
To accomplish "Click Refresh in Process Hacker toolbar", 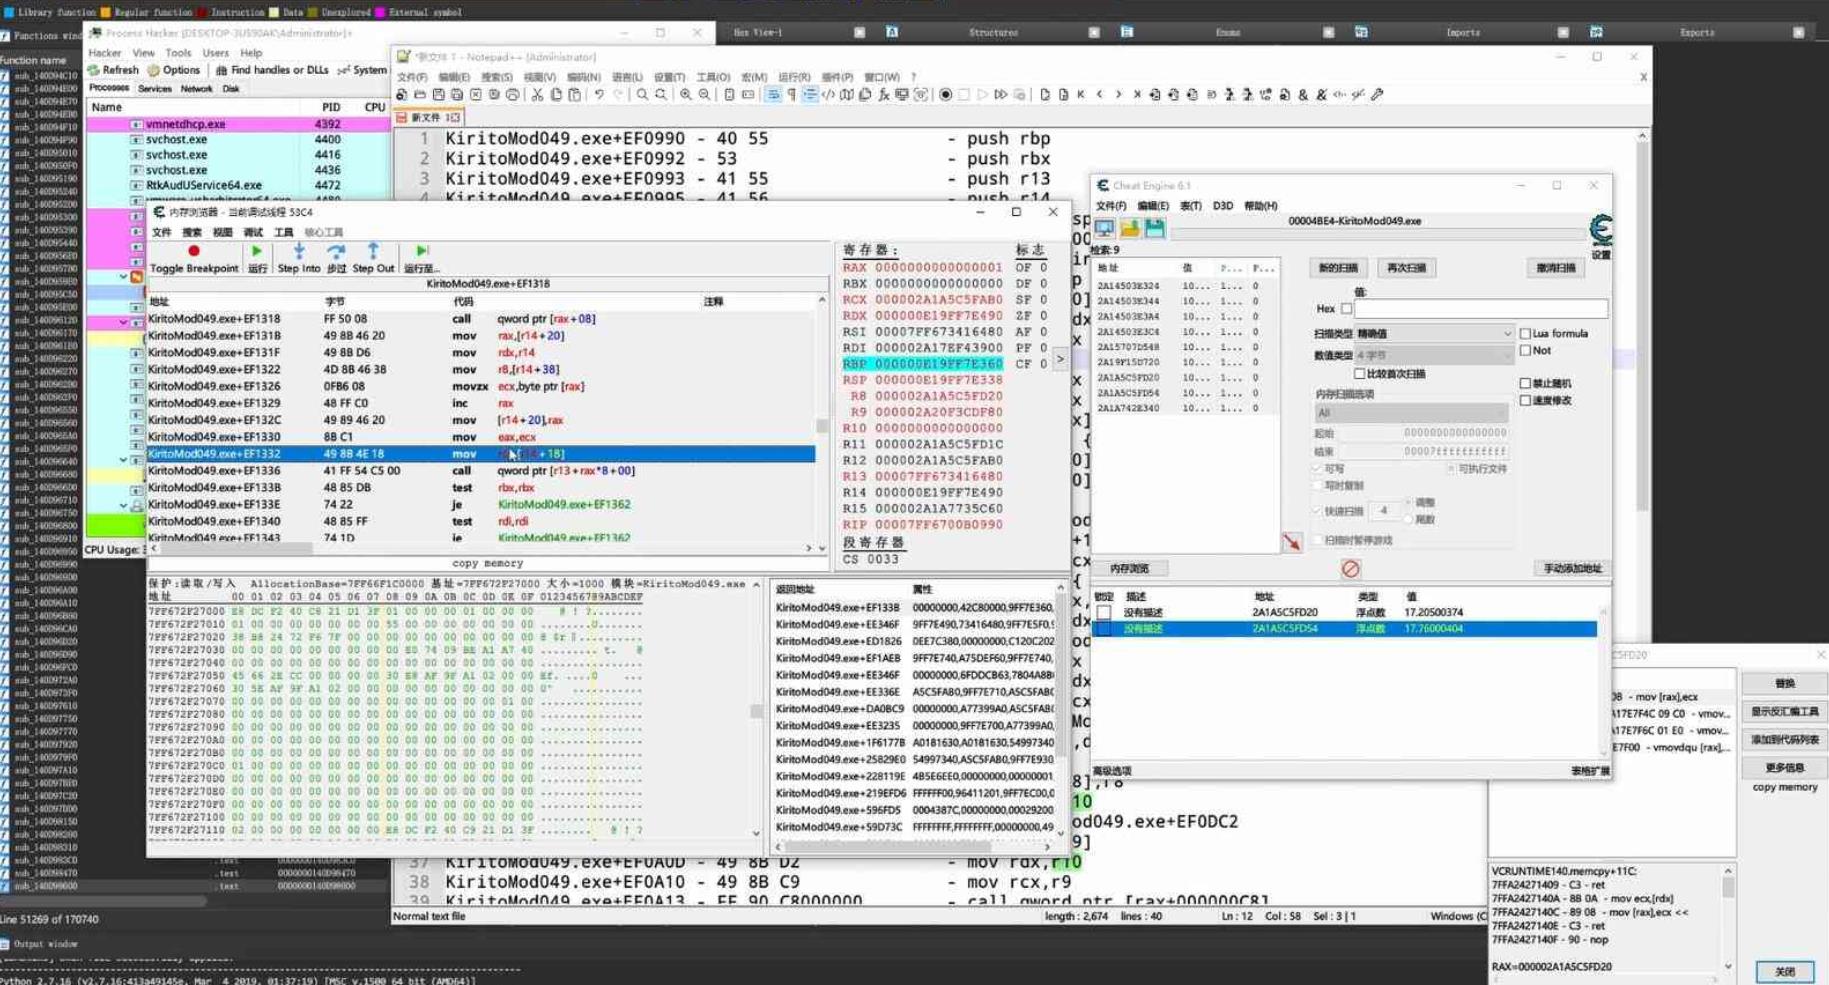I will click(113, 70).
